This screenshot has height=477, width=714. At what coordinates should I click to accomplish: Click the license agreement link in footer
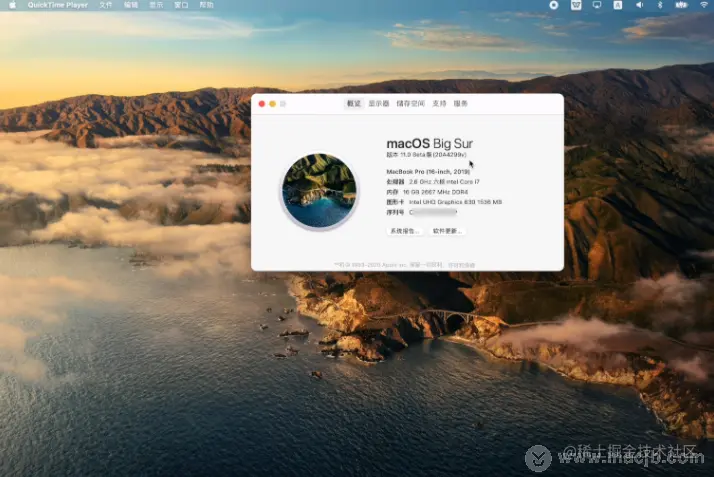coord(461,265)
